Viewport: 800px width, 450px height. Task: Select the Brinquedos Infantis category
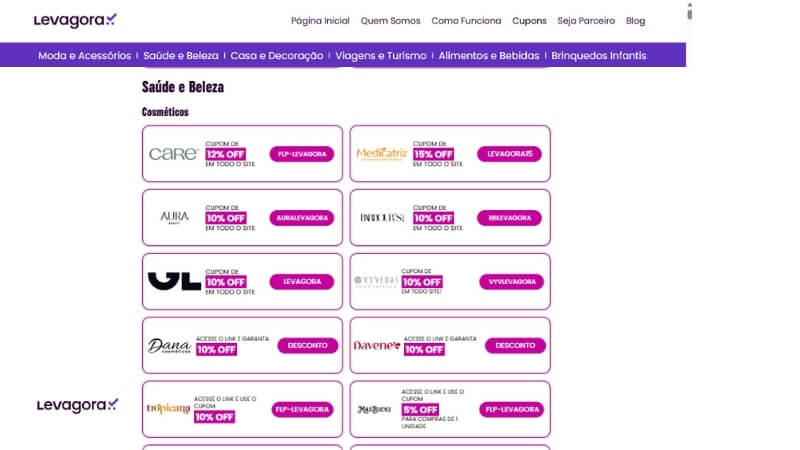(x=598, y=56)
